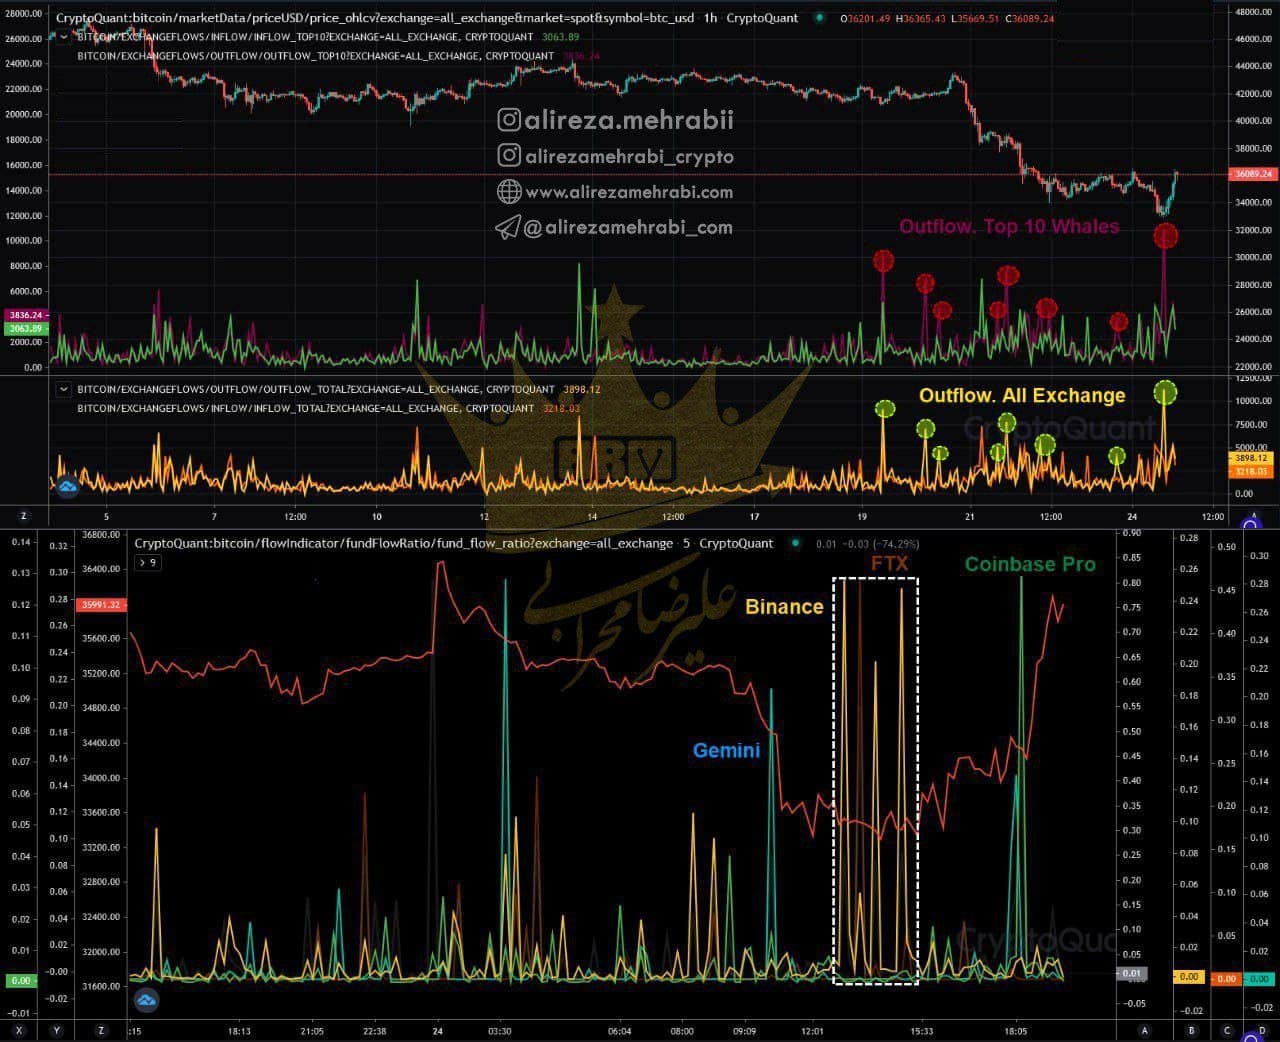Image resolution: width=1280 pixels, height=1042 pixels.
Task: Click the yellow 3898.12 value label on the axis
Action: click(x=1252, y=458)
